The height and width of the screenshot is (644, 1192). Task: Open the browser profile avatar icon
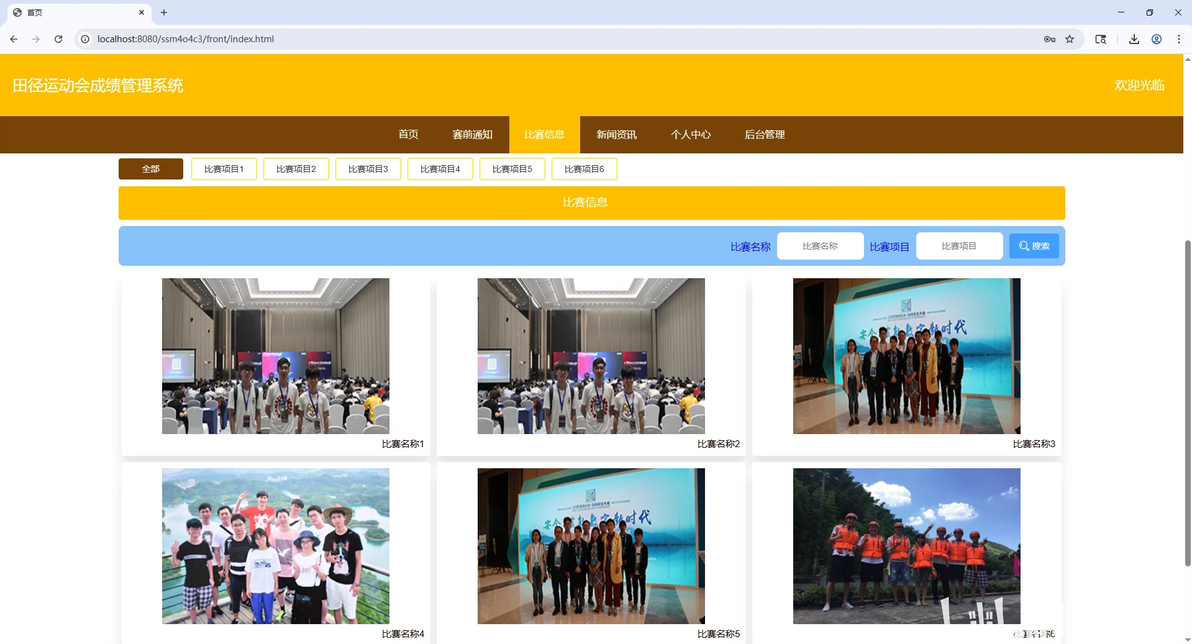pos(1156,39)
